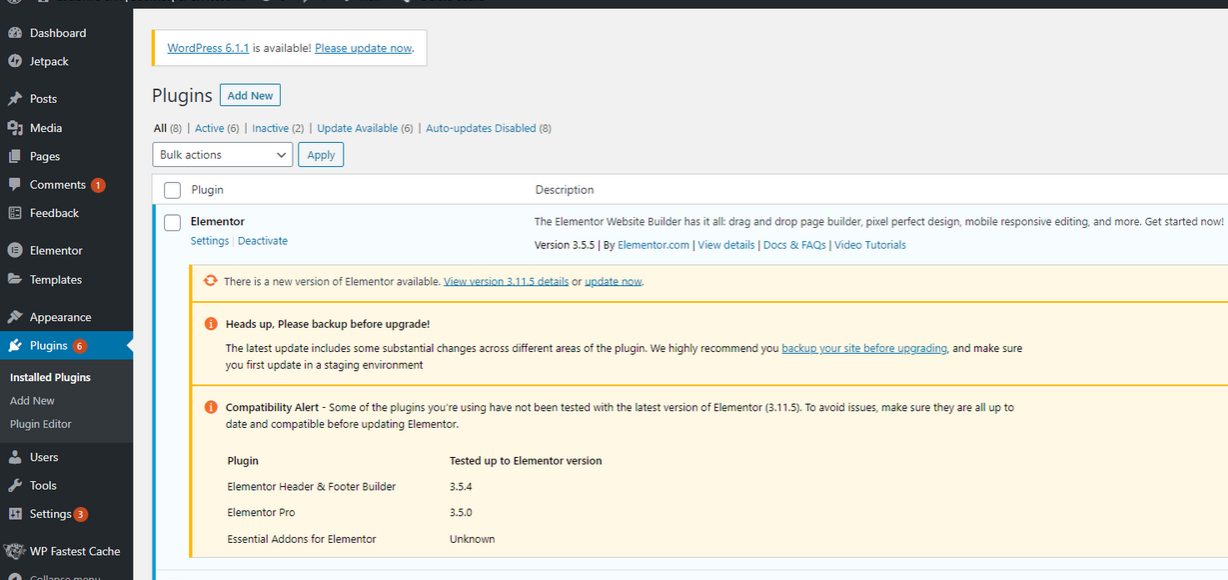The image size is (1228, 580).
Task: Filter plugins by Inactive tab
Action: pos(270,128)
